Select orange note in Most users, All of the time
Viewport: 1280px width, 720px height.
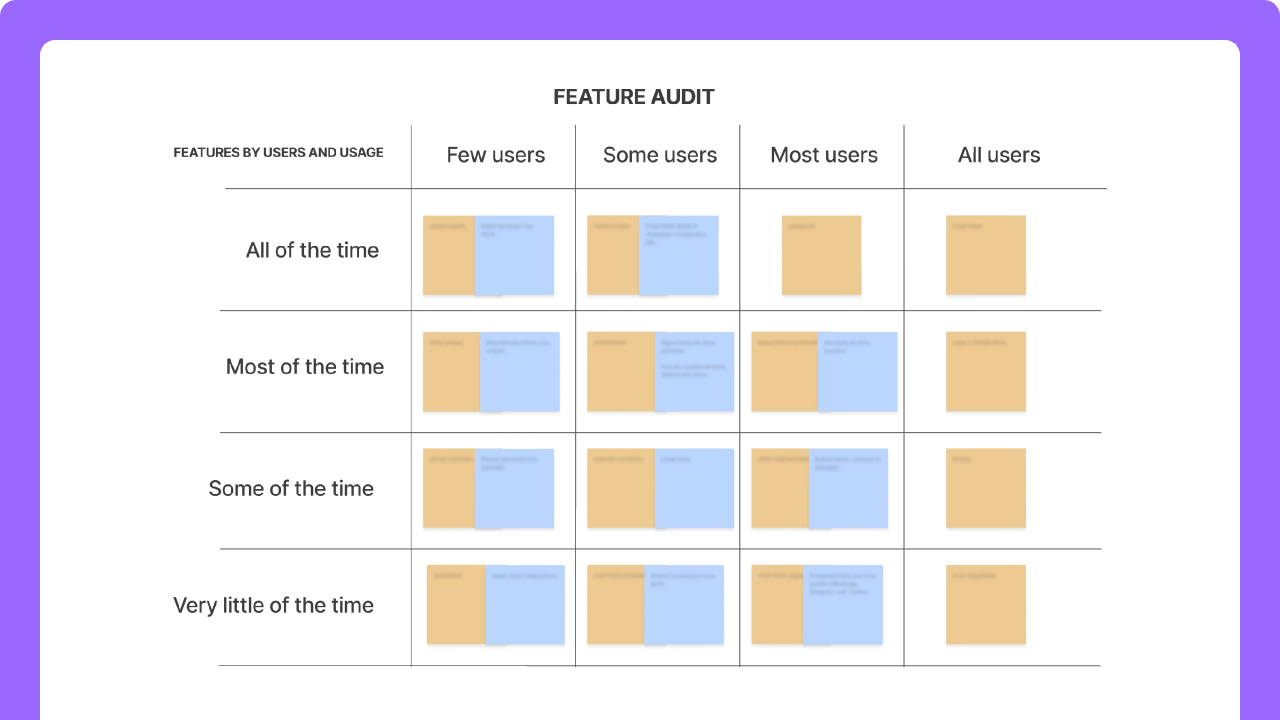(821, 256)
